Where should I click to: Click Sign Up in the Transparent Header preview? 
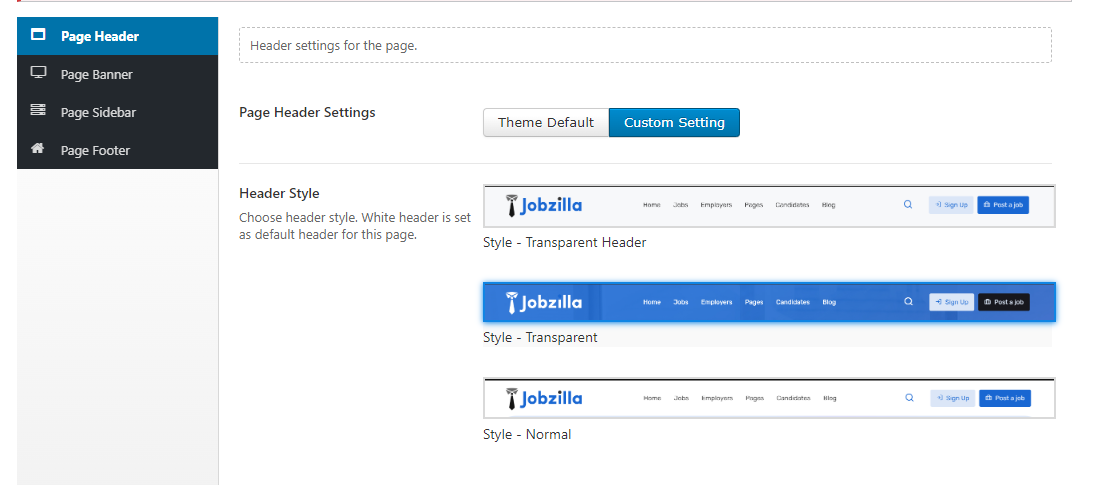pyautogui.click(x=951, y=205)
